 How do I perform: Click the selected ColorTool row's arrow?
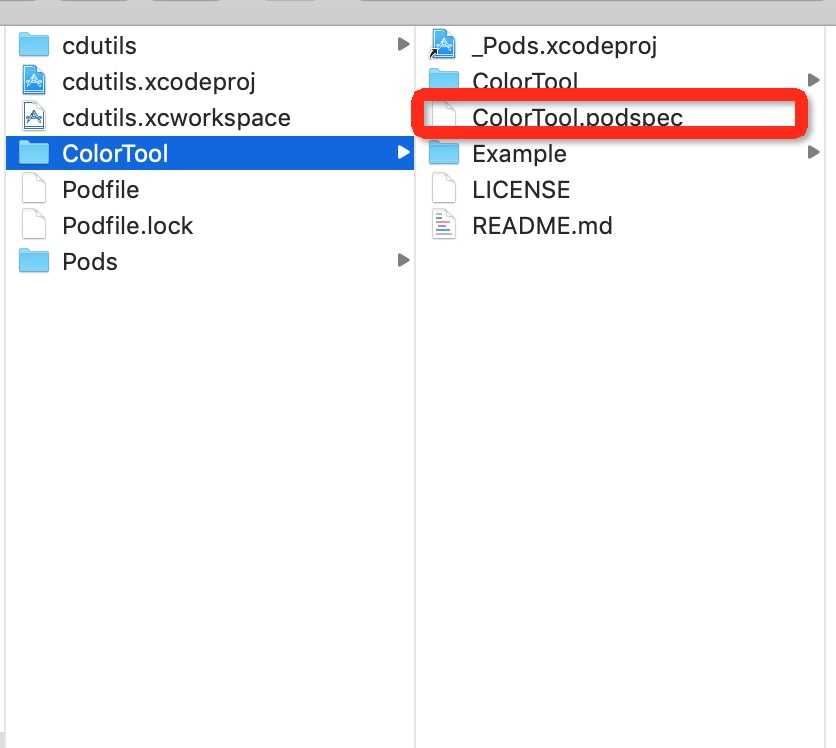click(404, 152)
